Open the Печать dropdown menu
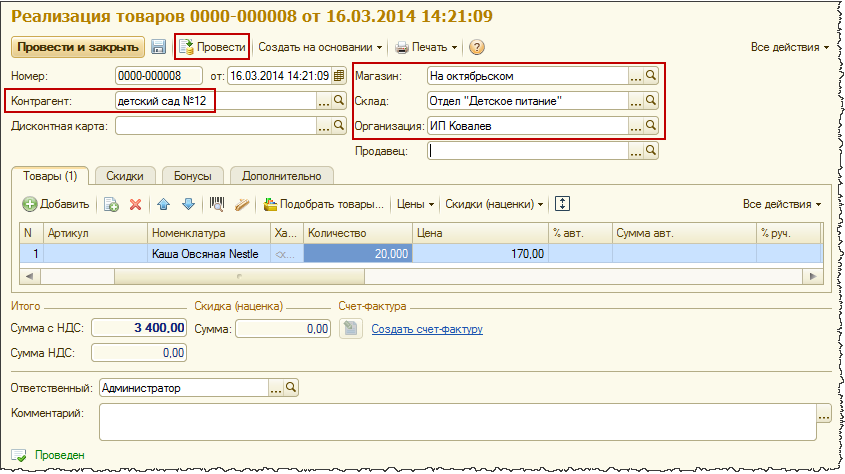This screenshot has height=474, width=845. [426, 47]
